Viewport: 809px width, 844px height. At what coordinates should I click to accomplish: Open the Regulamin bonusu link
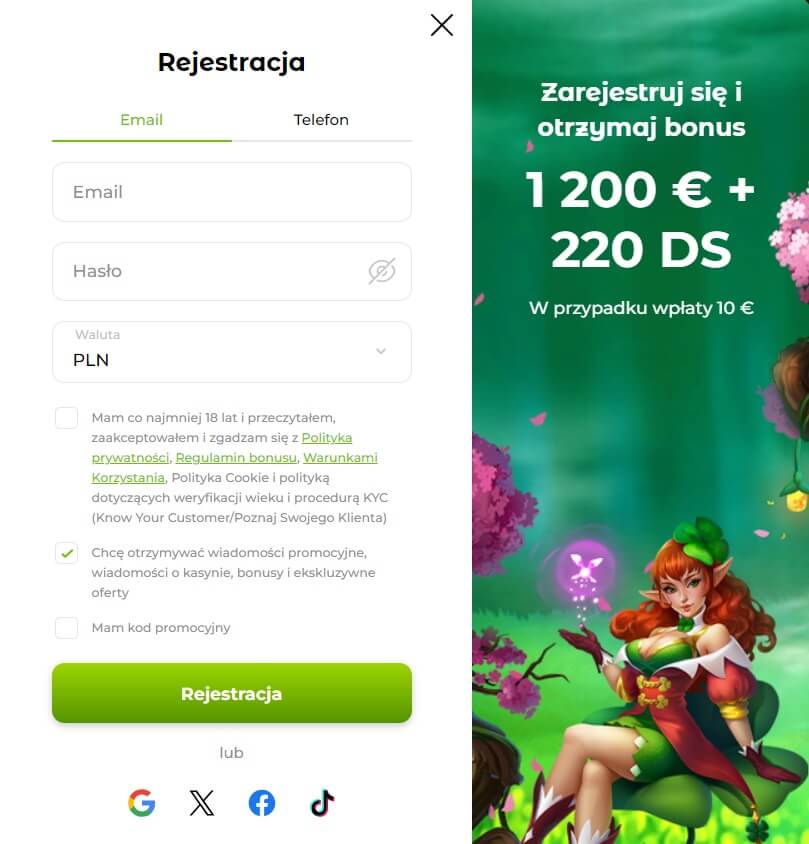pyautogui.click(x=236, y=458)
